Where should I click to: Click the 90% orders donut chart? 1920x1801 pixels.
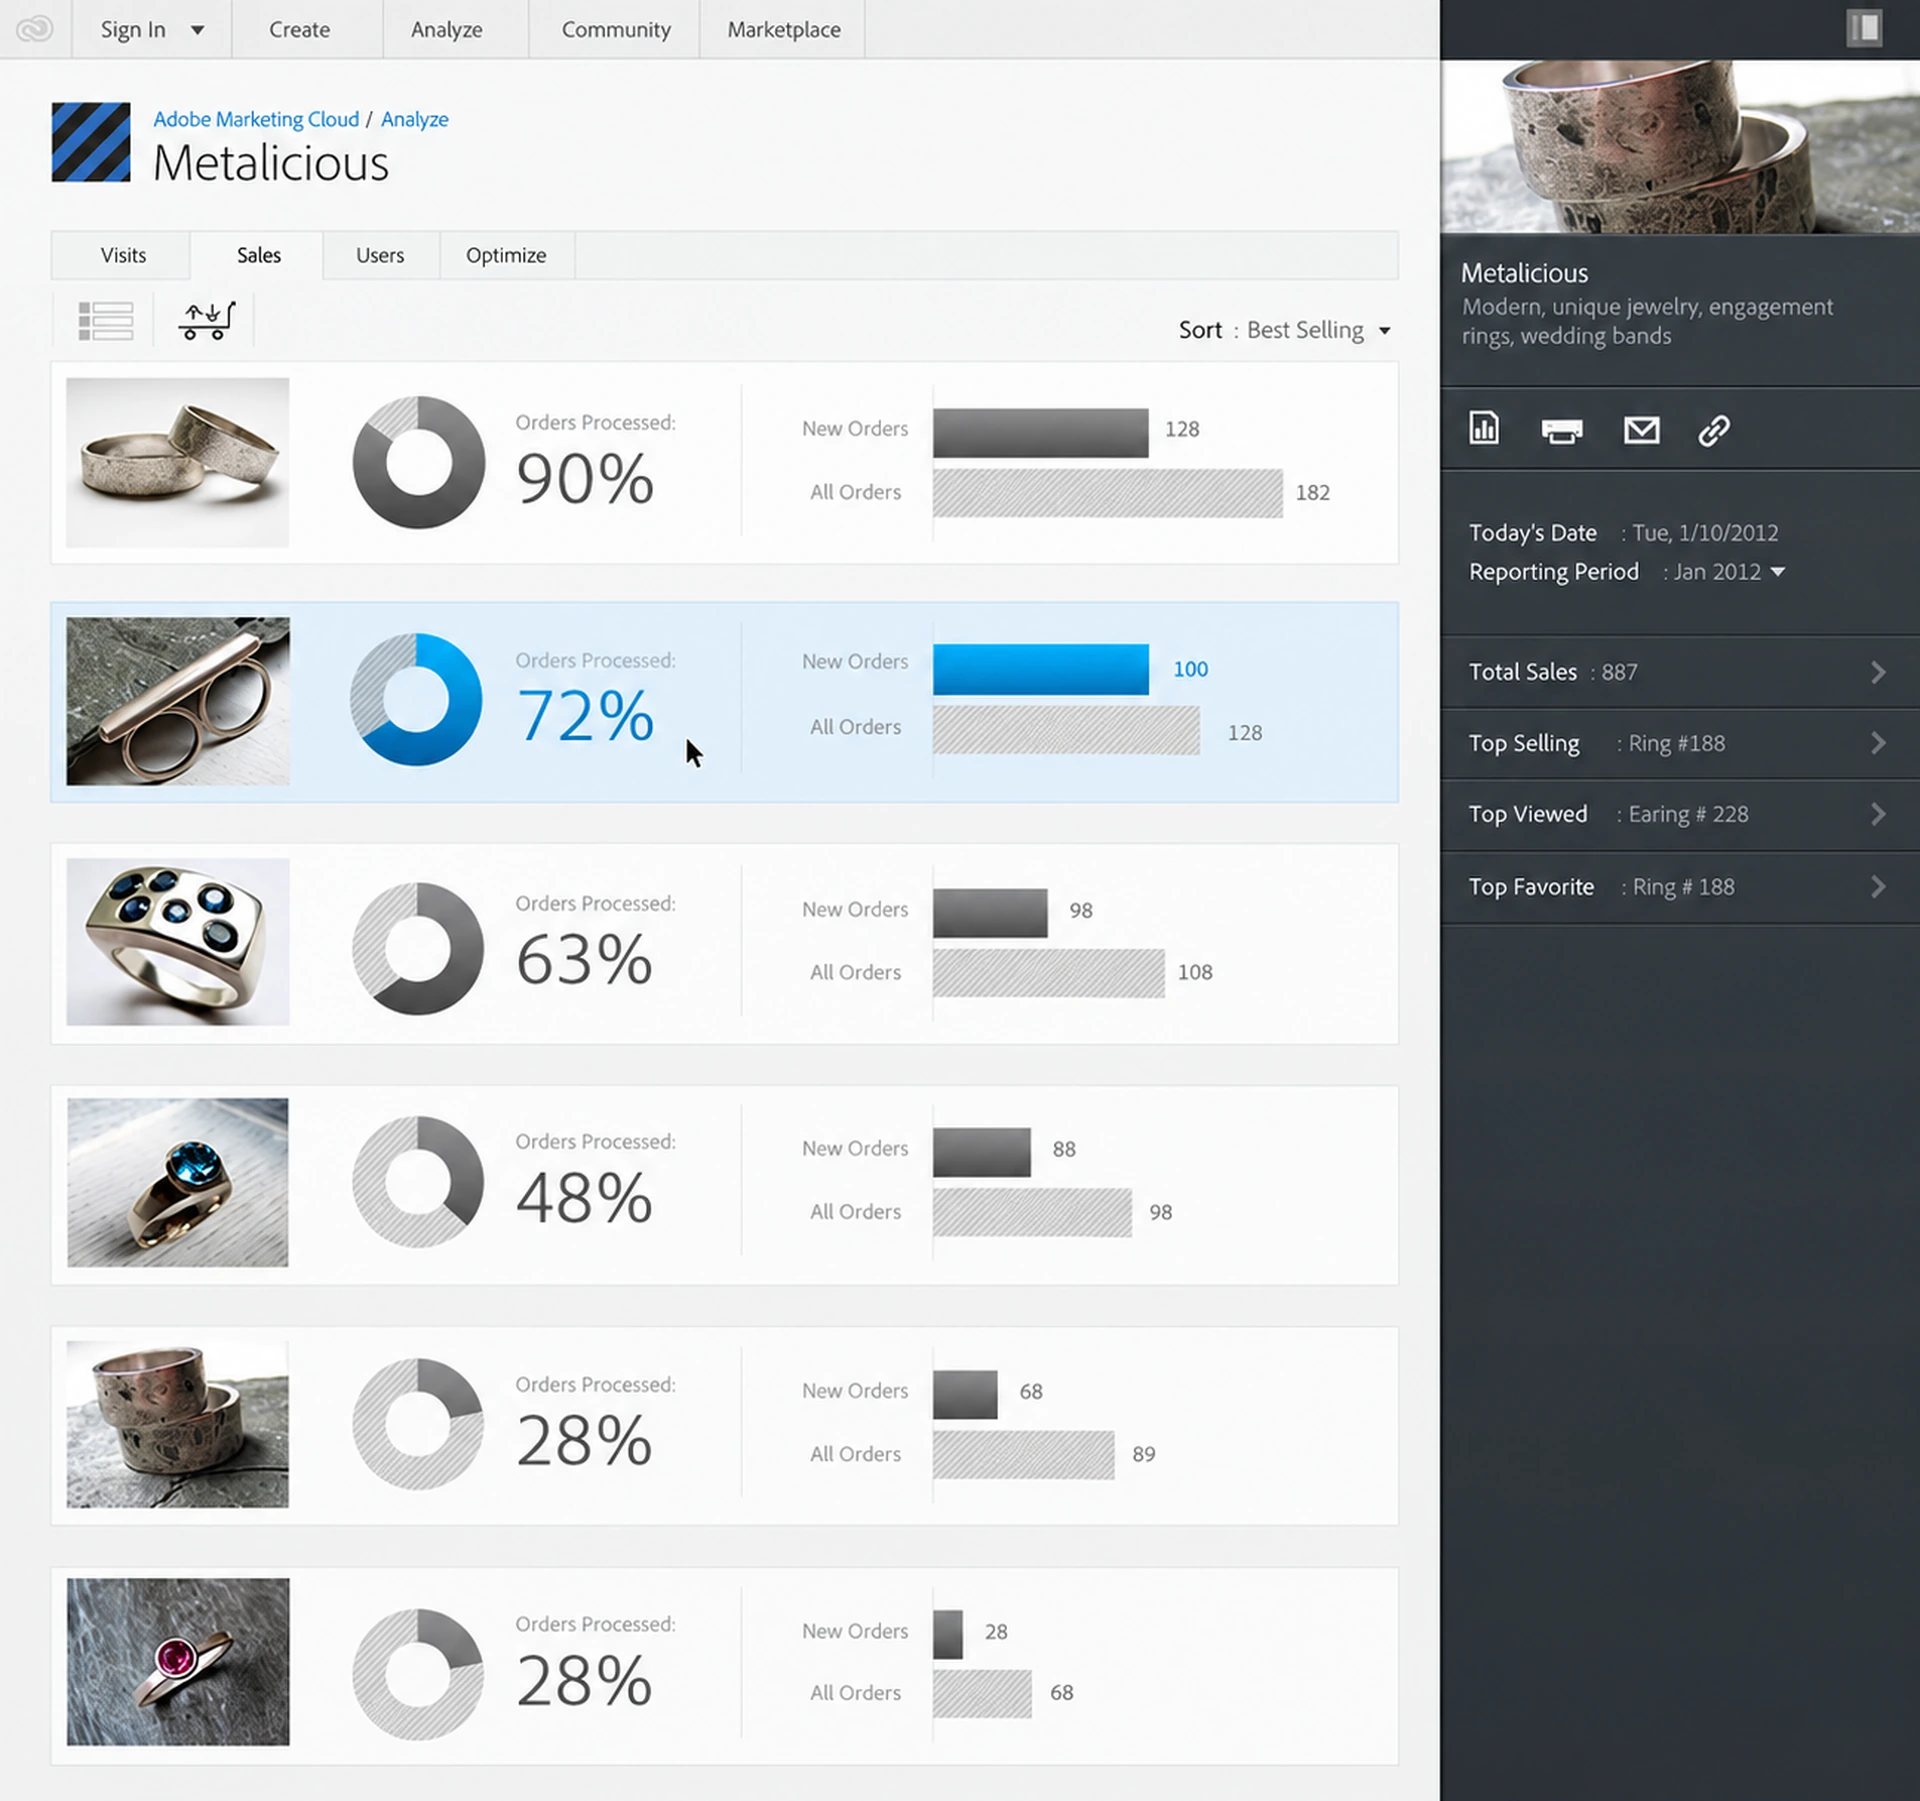point(418,462)
